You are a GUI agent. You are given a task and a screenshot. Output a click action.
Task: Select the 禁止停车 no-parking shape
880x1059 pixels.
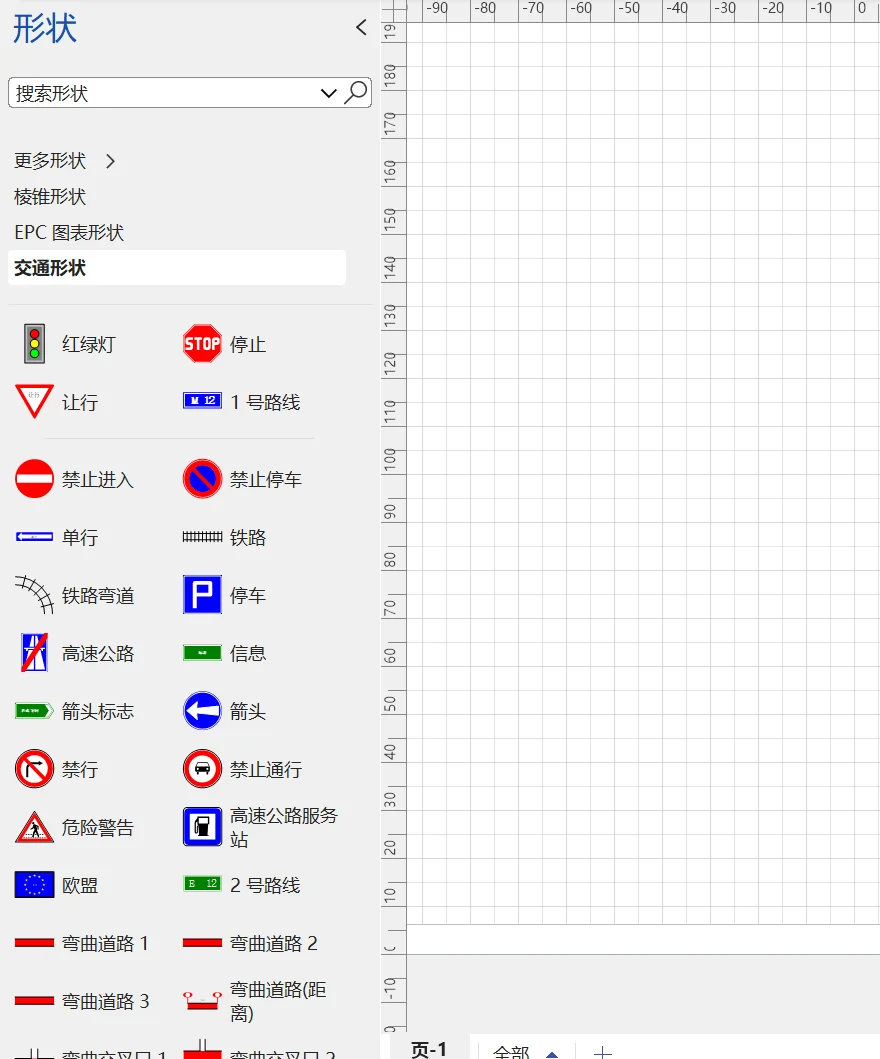(x=202, y=479)
